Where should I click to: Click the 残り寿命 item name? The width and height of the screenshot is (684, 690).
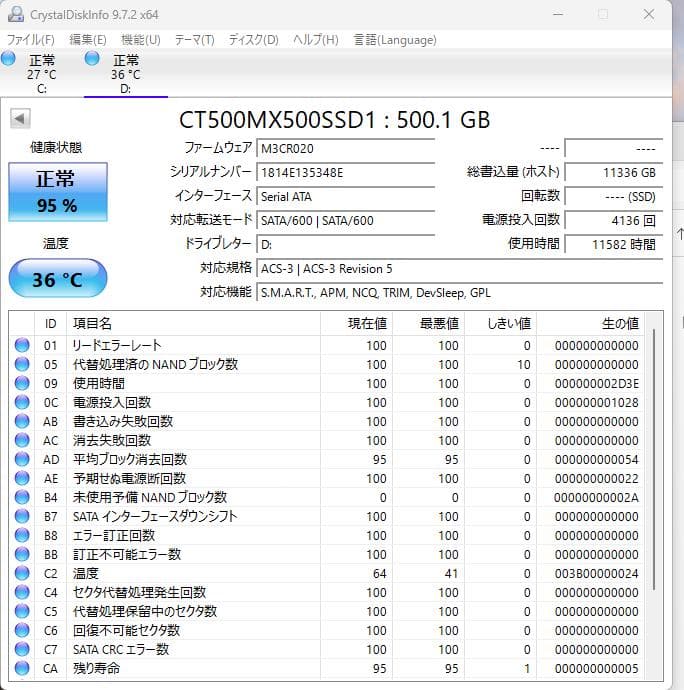(96, 668)
